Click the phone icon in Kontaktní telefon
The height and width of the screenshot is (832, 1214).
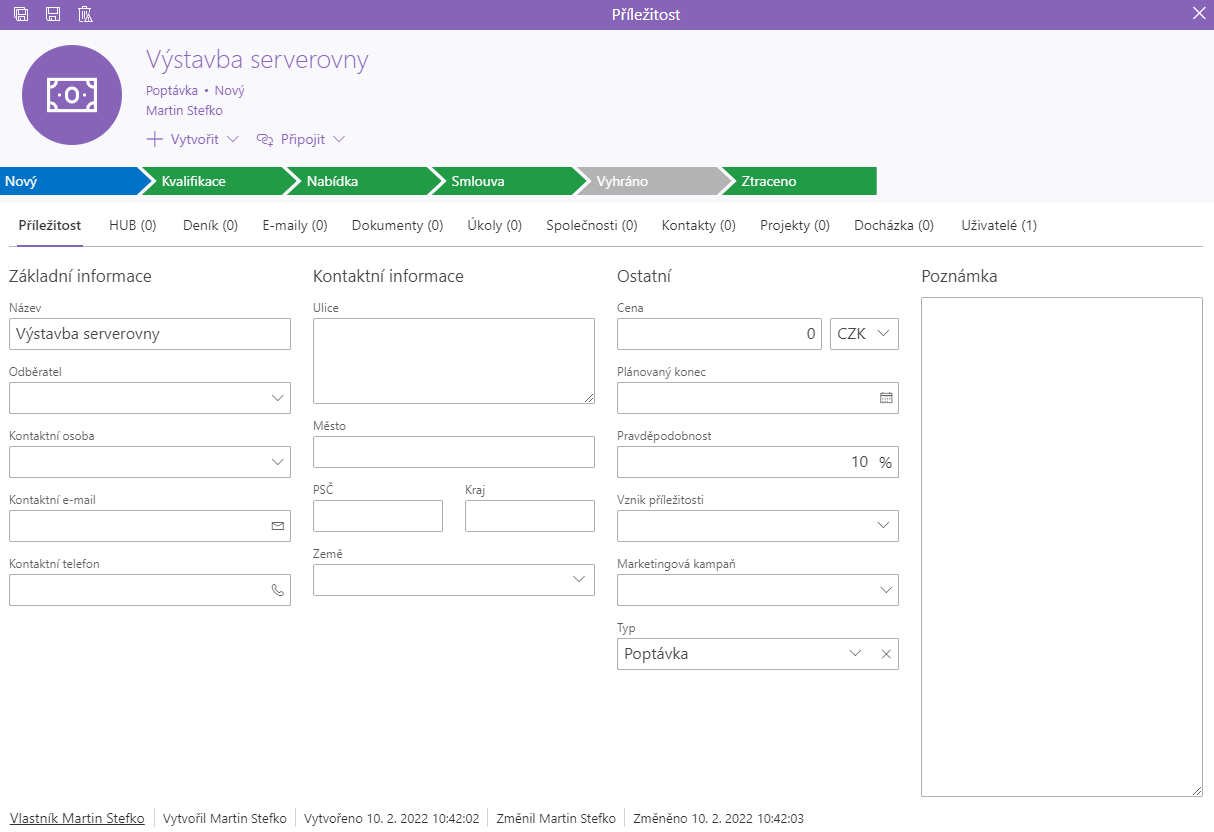(278, 590)
